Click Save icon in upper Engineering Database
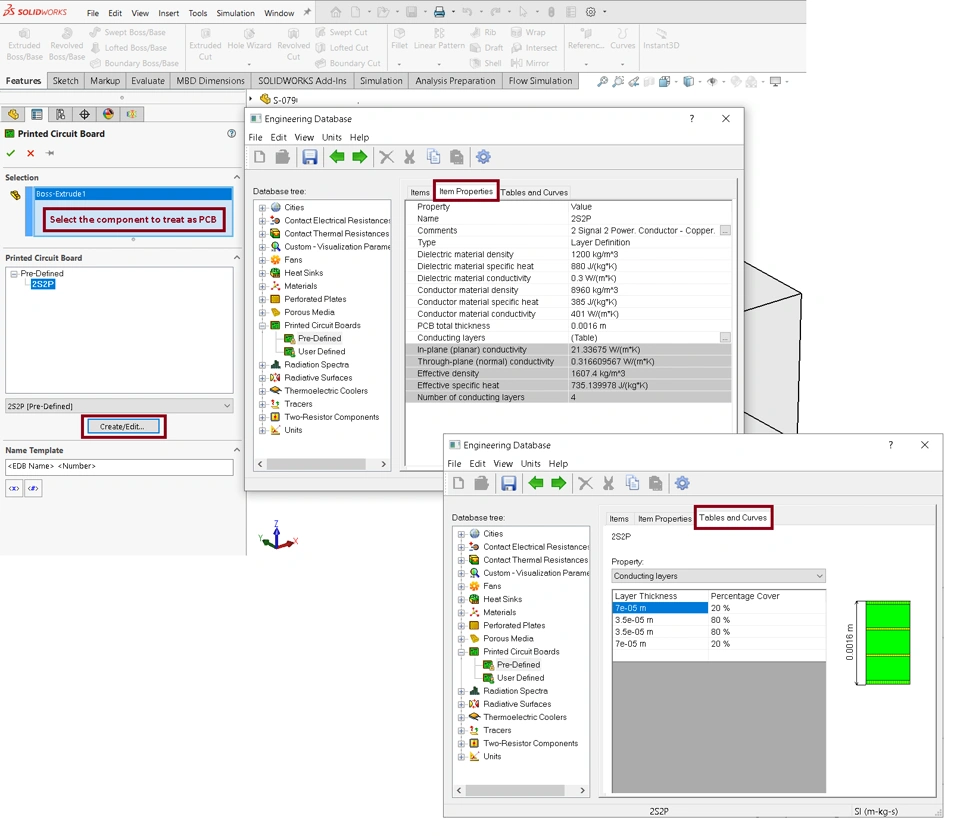Image resolution: width=960 pixels, height=836 pixels. pyautogui.click(x=310, y=157)
